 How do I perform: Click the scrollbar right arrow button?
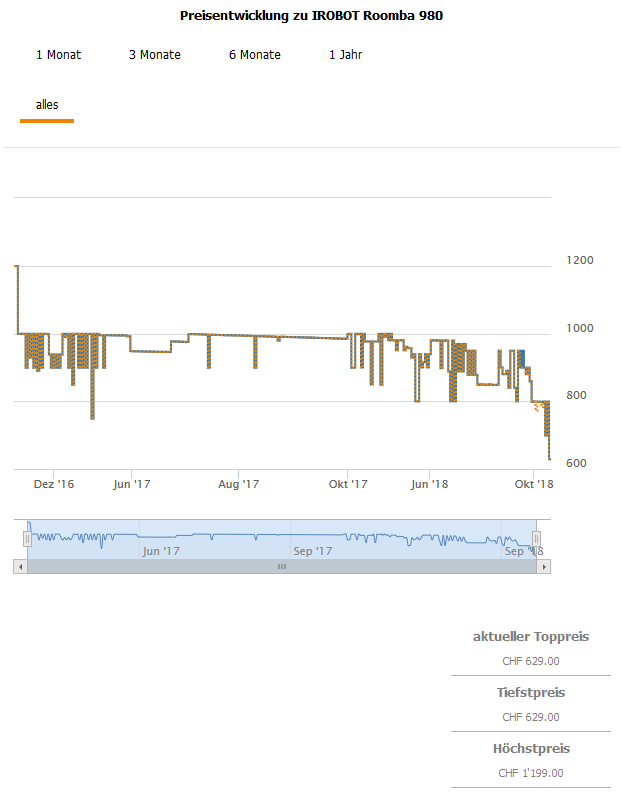pyautogui.click(x=544, y=567)
